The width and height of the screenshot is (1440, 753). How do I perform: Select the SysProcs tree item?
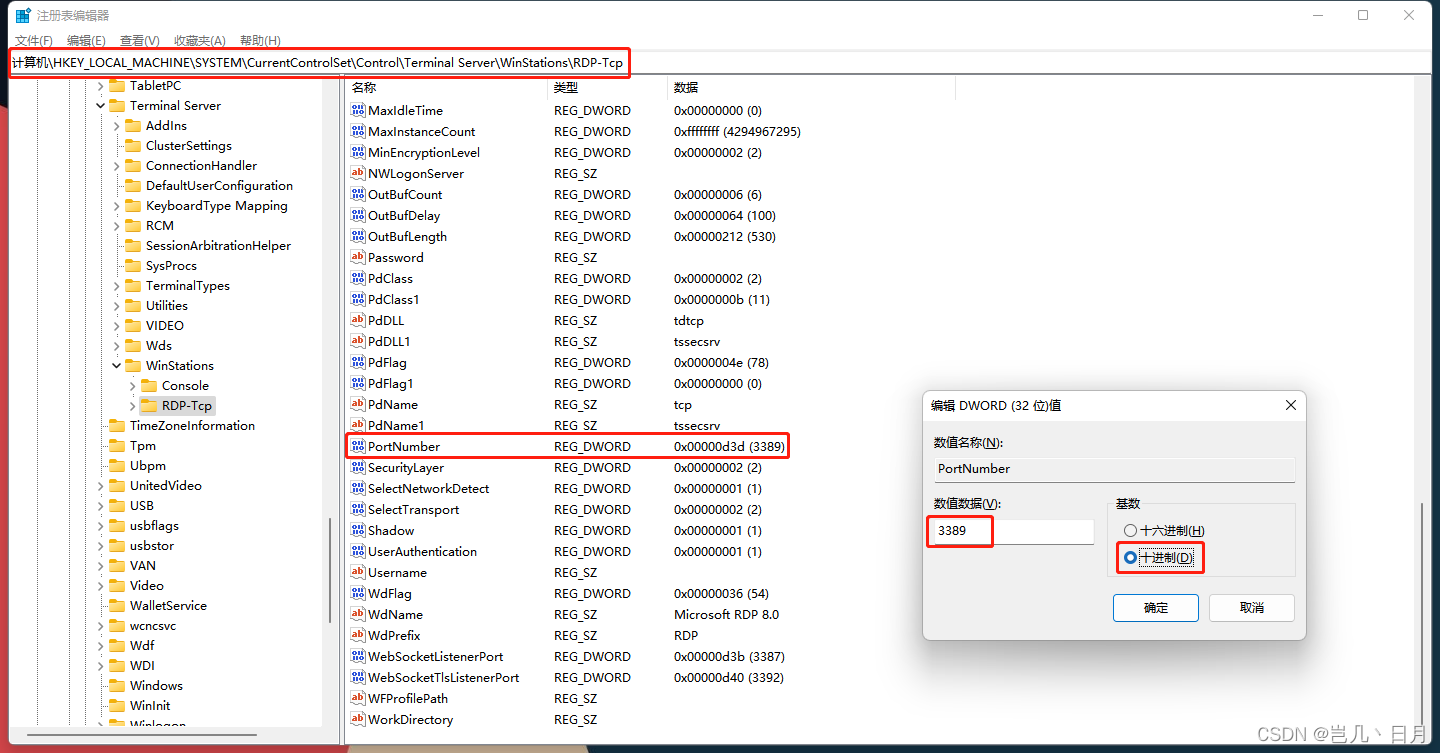point(171,265)
